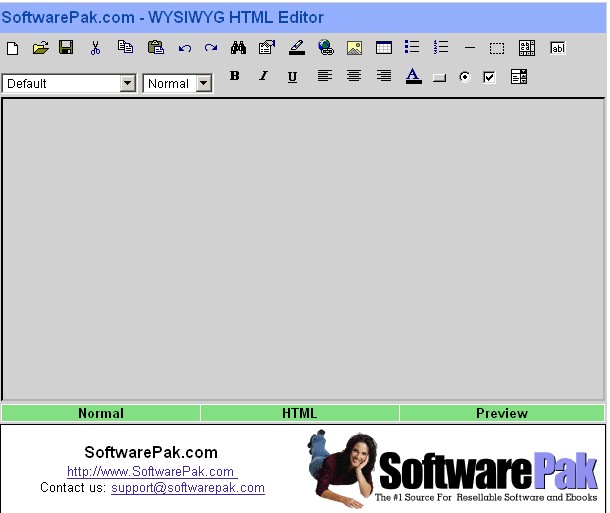Click the Paste clipboard icon
This screenshot has height=513, width=610.
pyautogui.click(x=155, y=48)
